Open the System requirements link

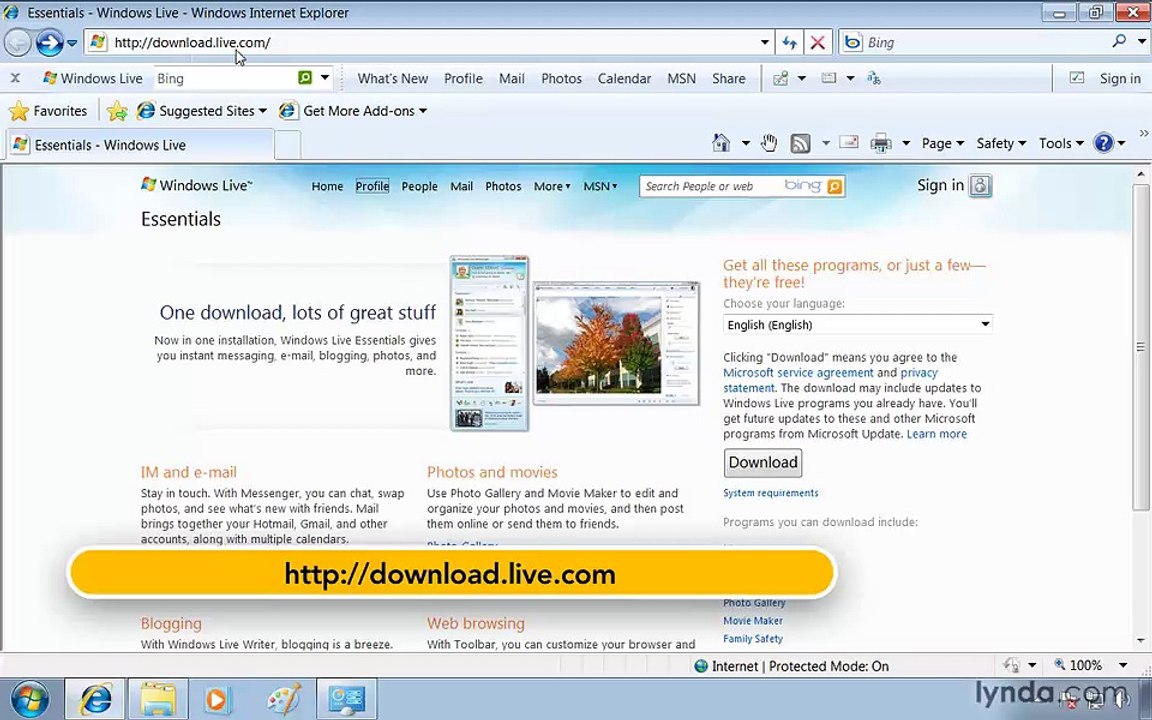(x=770, y=493)
